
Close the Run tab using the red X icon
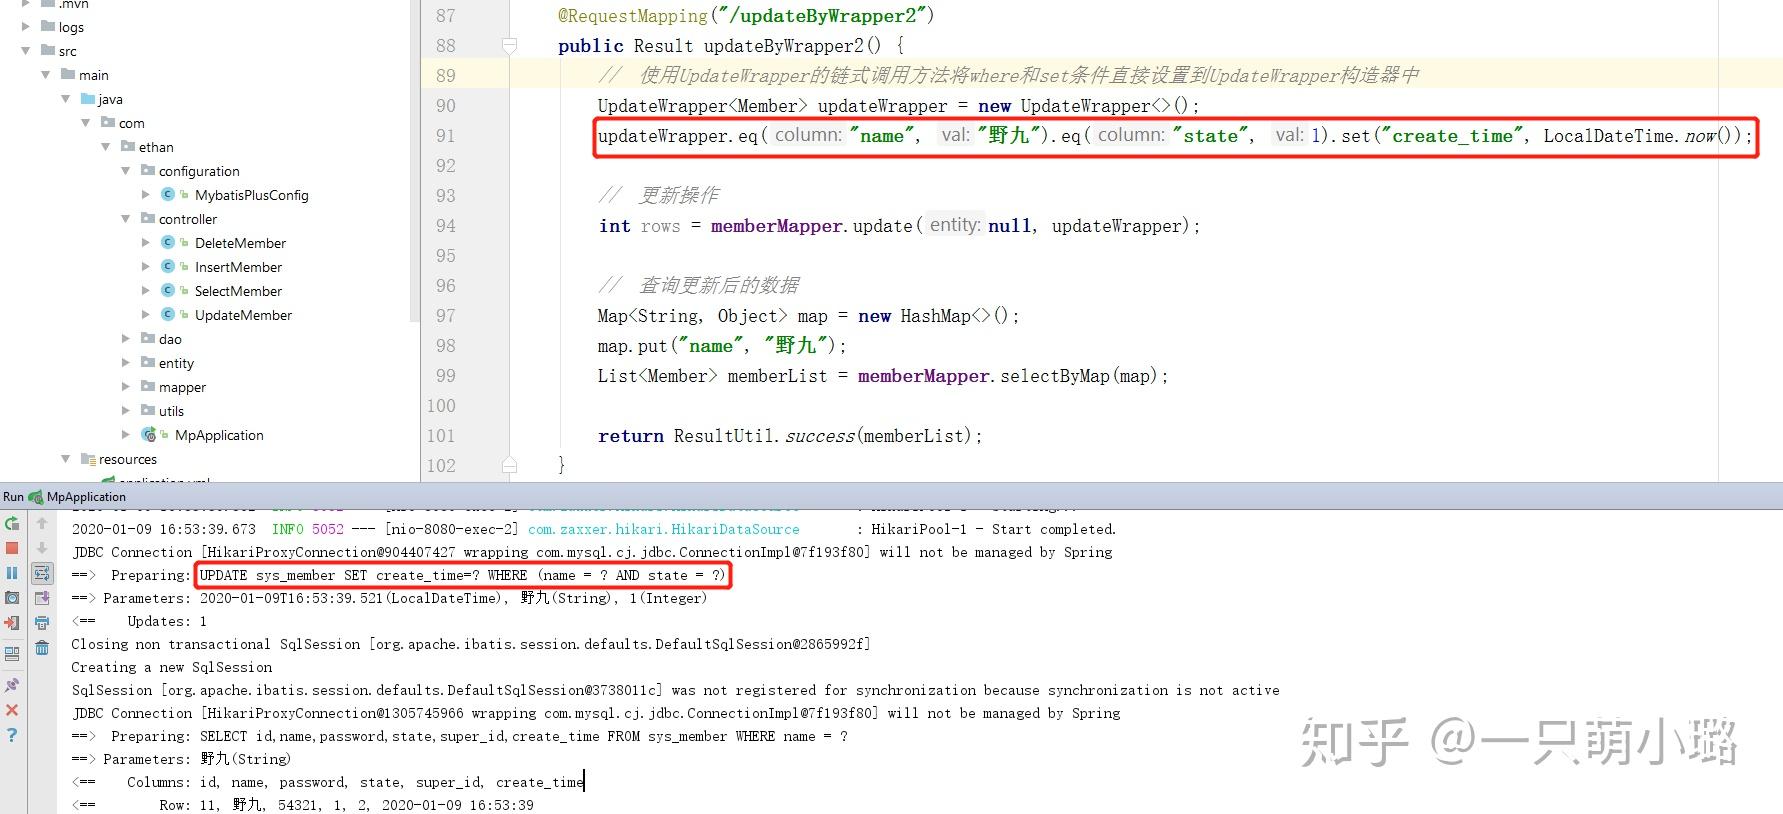coord(12,710)
